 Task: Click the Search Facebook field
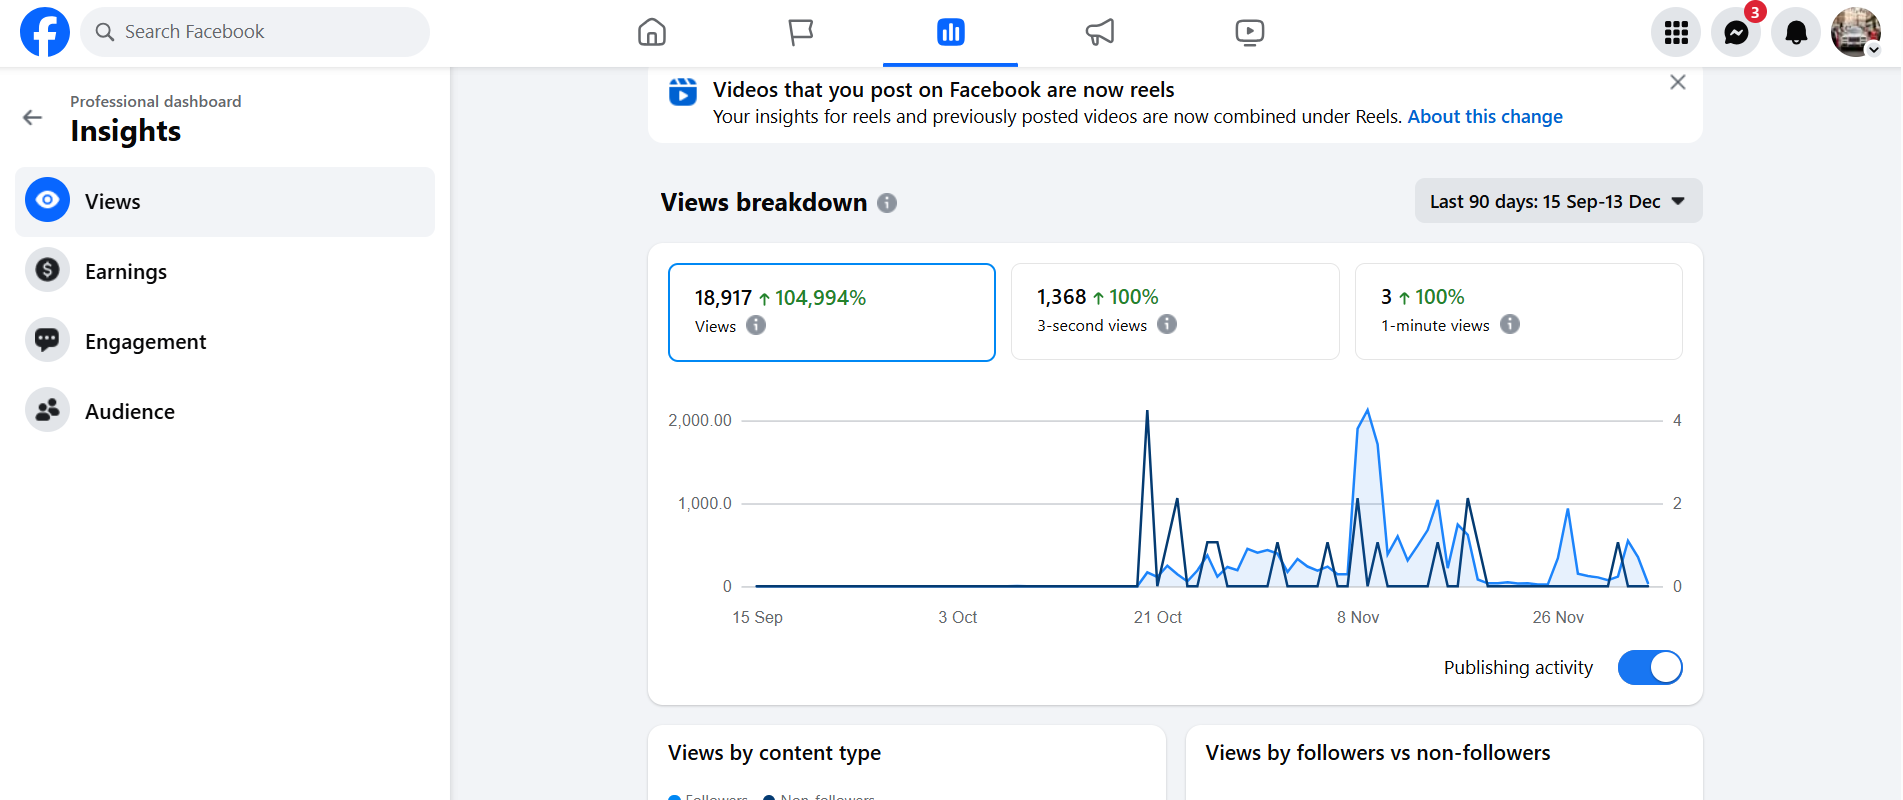(x=255, y=32)
